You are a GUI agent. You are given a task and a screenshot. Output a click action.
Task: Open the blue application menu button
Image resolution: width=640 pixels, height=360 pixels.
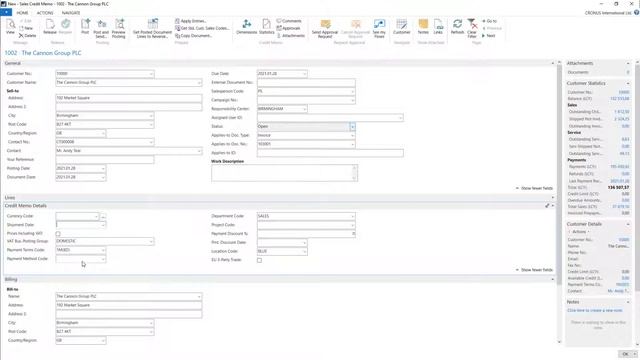[6, 13]
